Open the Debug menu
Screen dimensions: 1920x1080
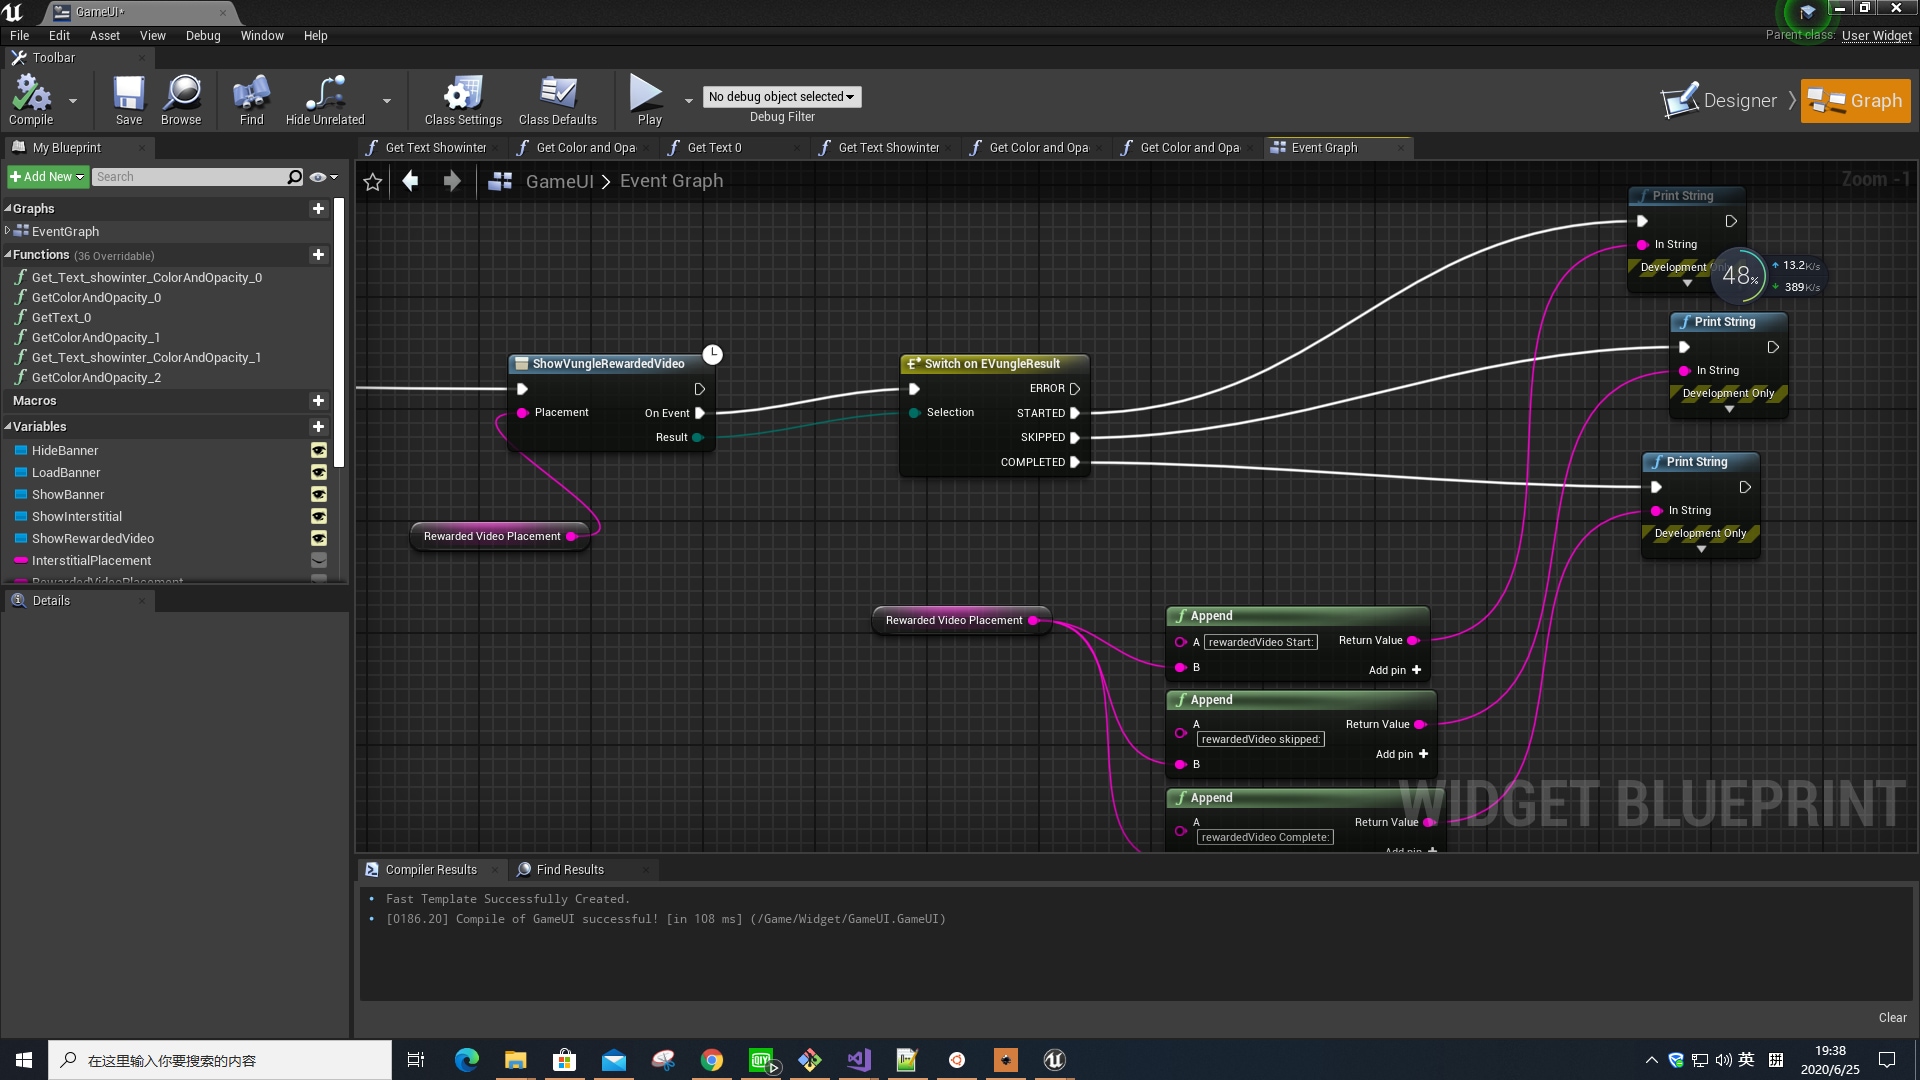(x=203, y=35)
